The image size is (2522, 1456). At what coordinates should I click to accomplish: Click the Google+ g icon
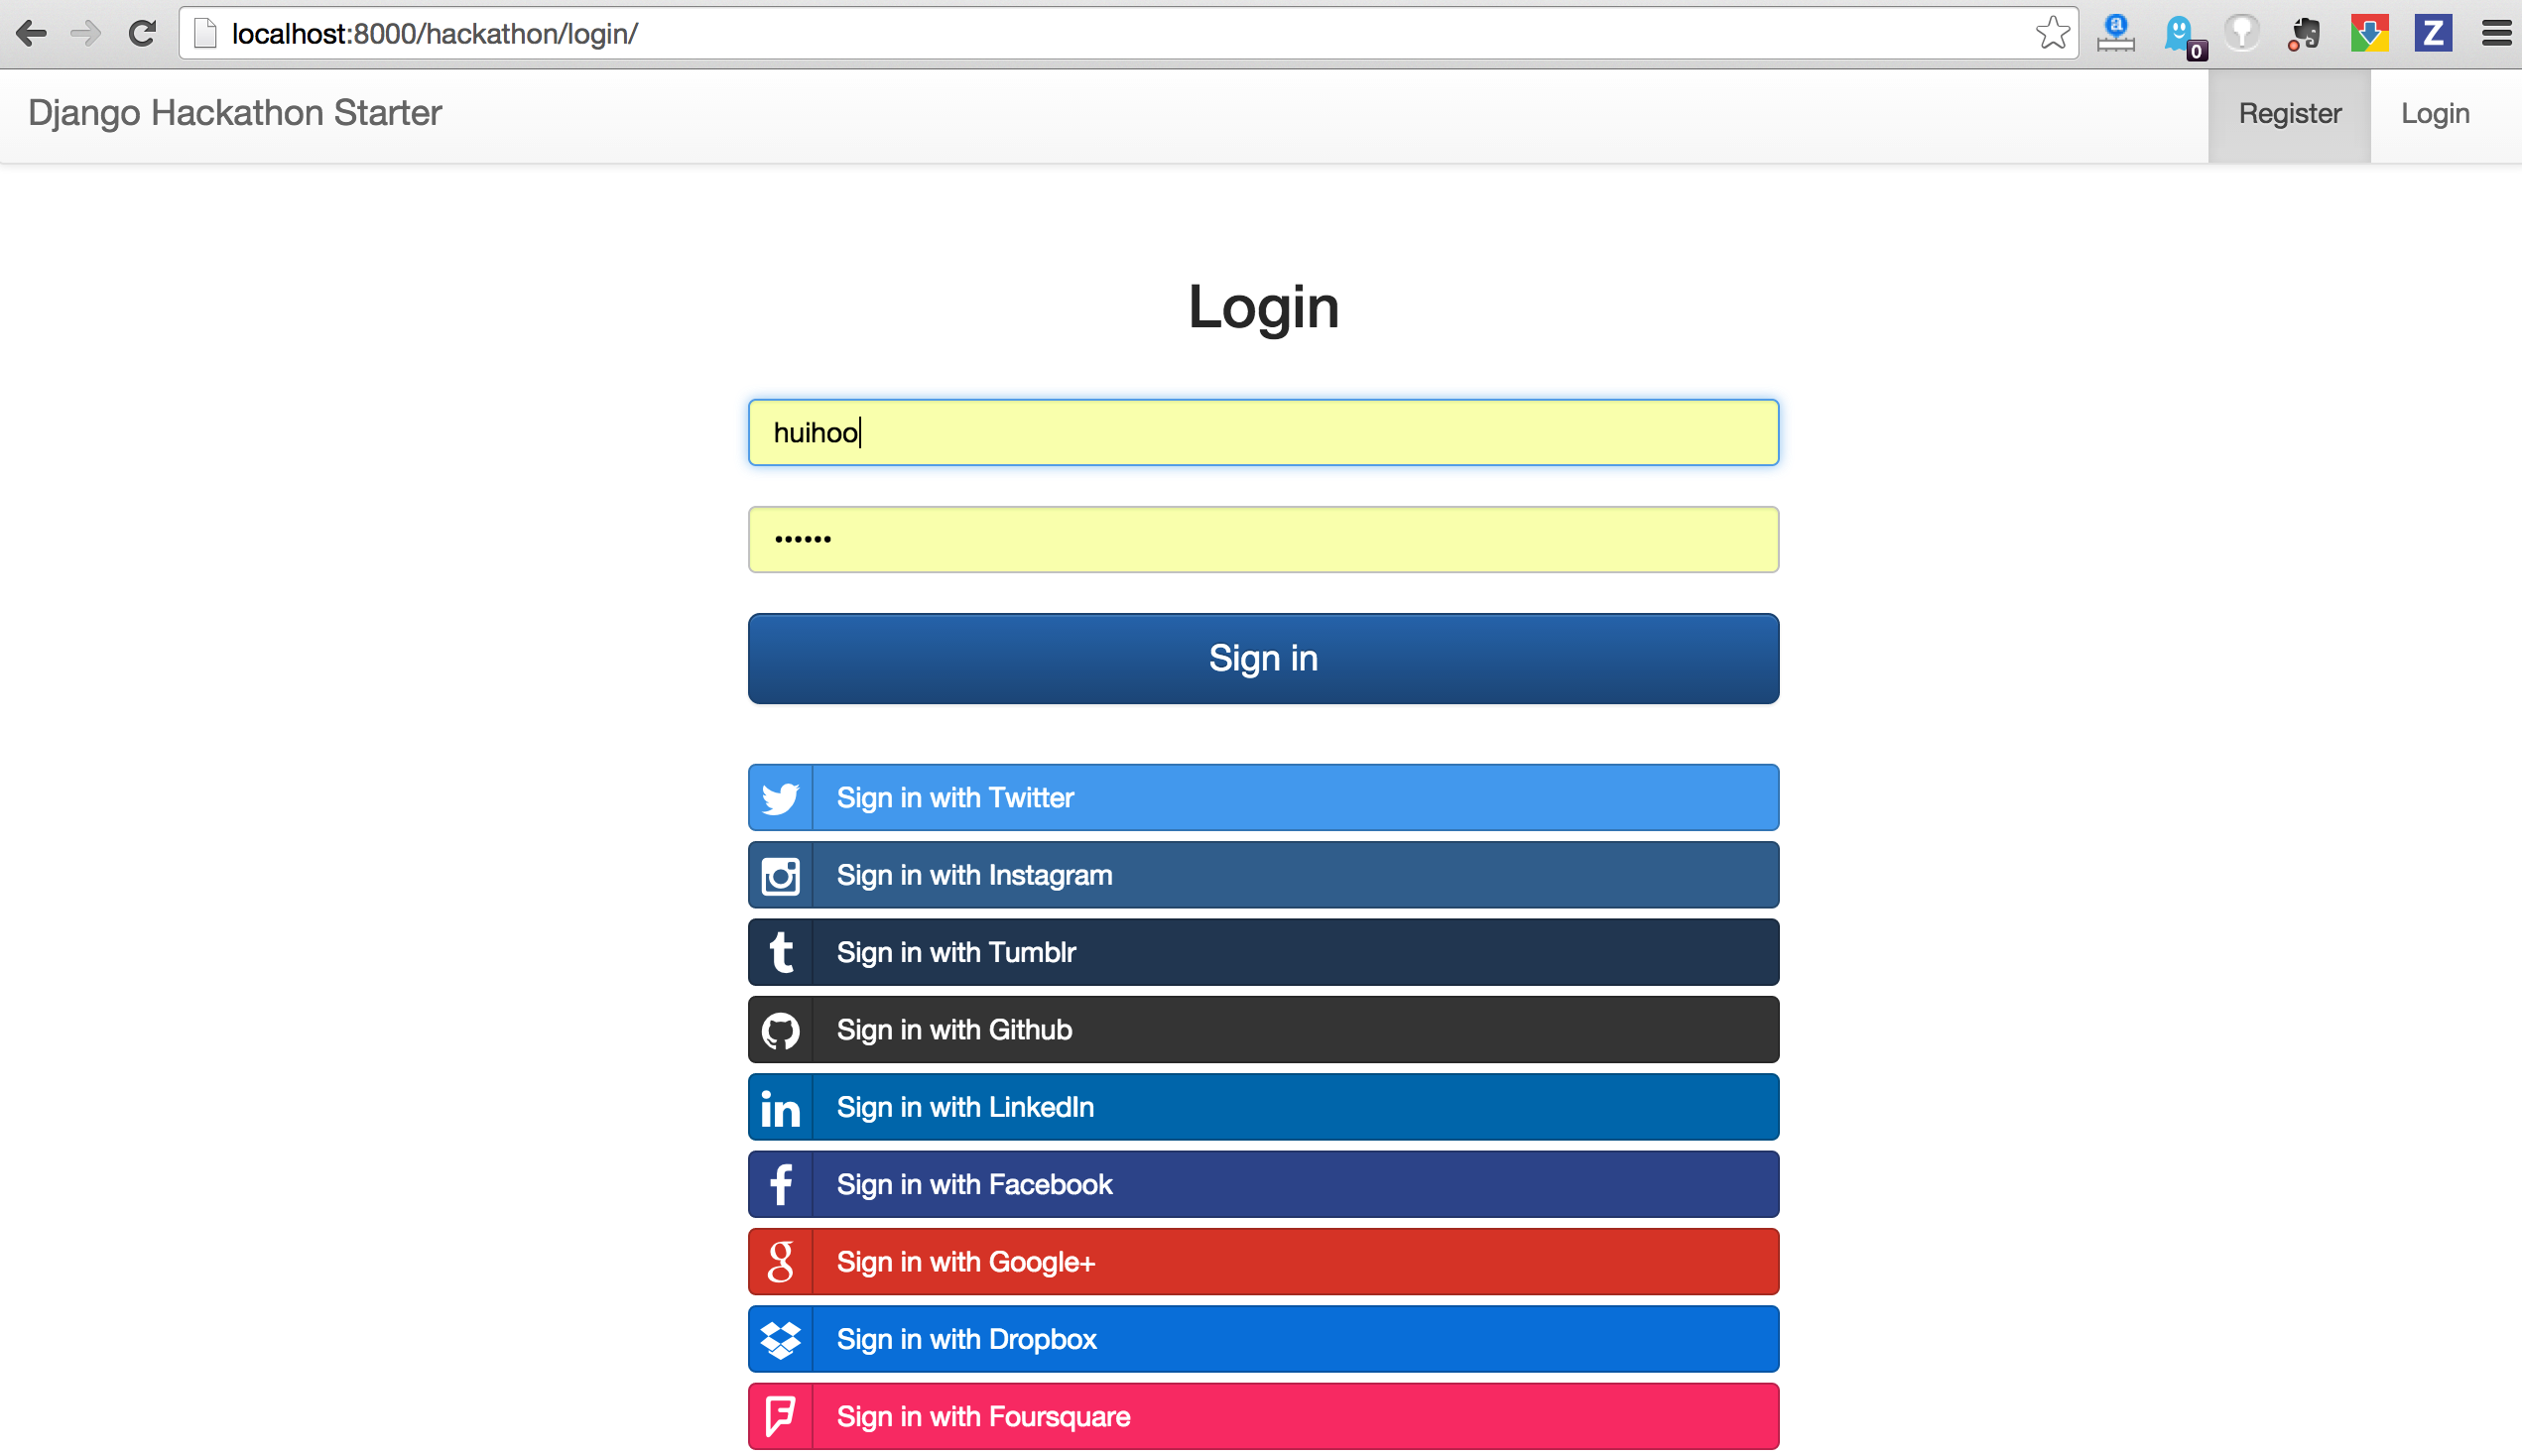[780, 1262]
